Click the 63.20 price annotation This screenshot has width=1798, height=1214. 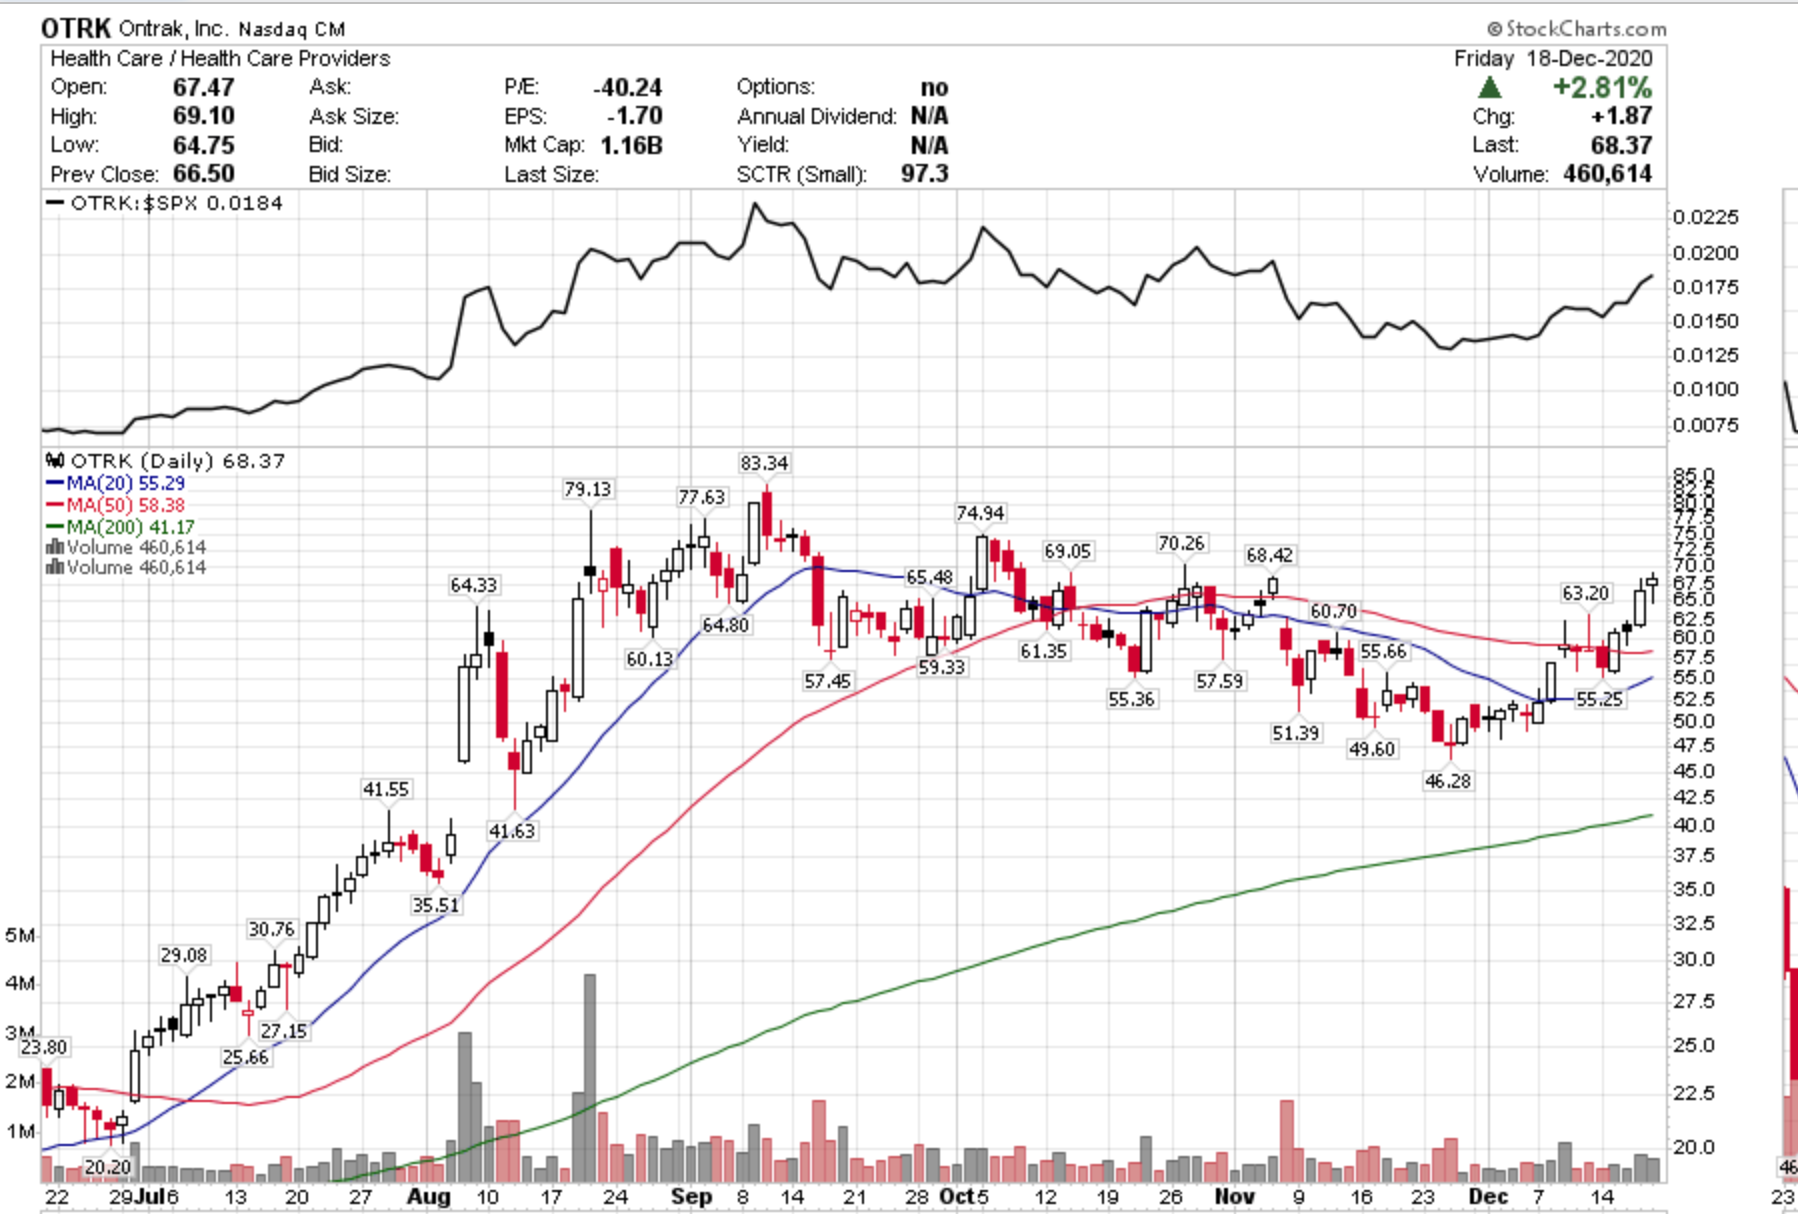click(1586, 593)
